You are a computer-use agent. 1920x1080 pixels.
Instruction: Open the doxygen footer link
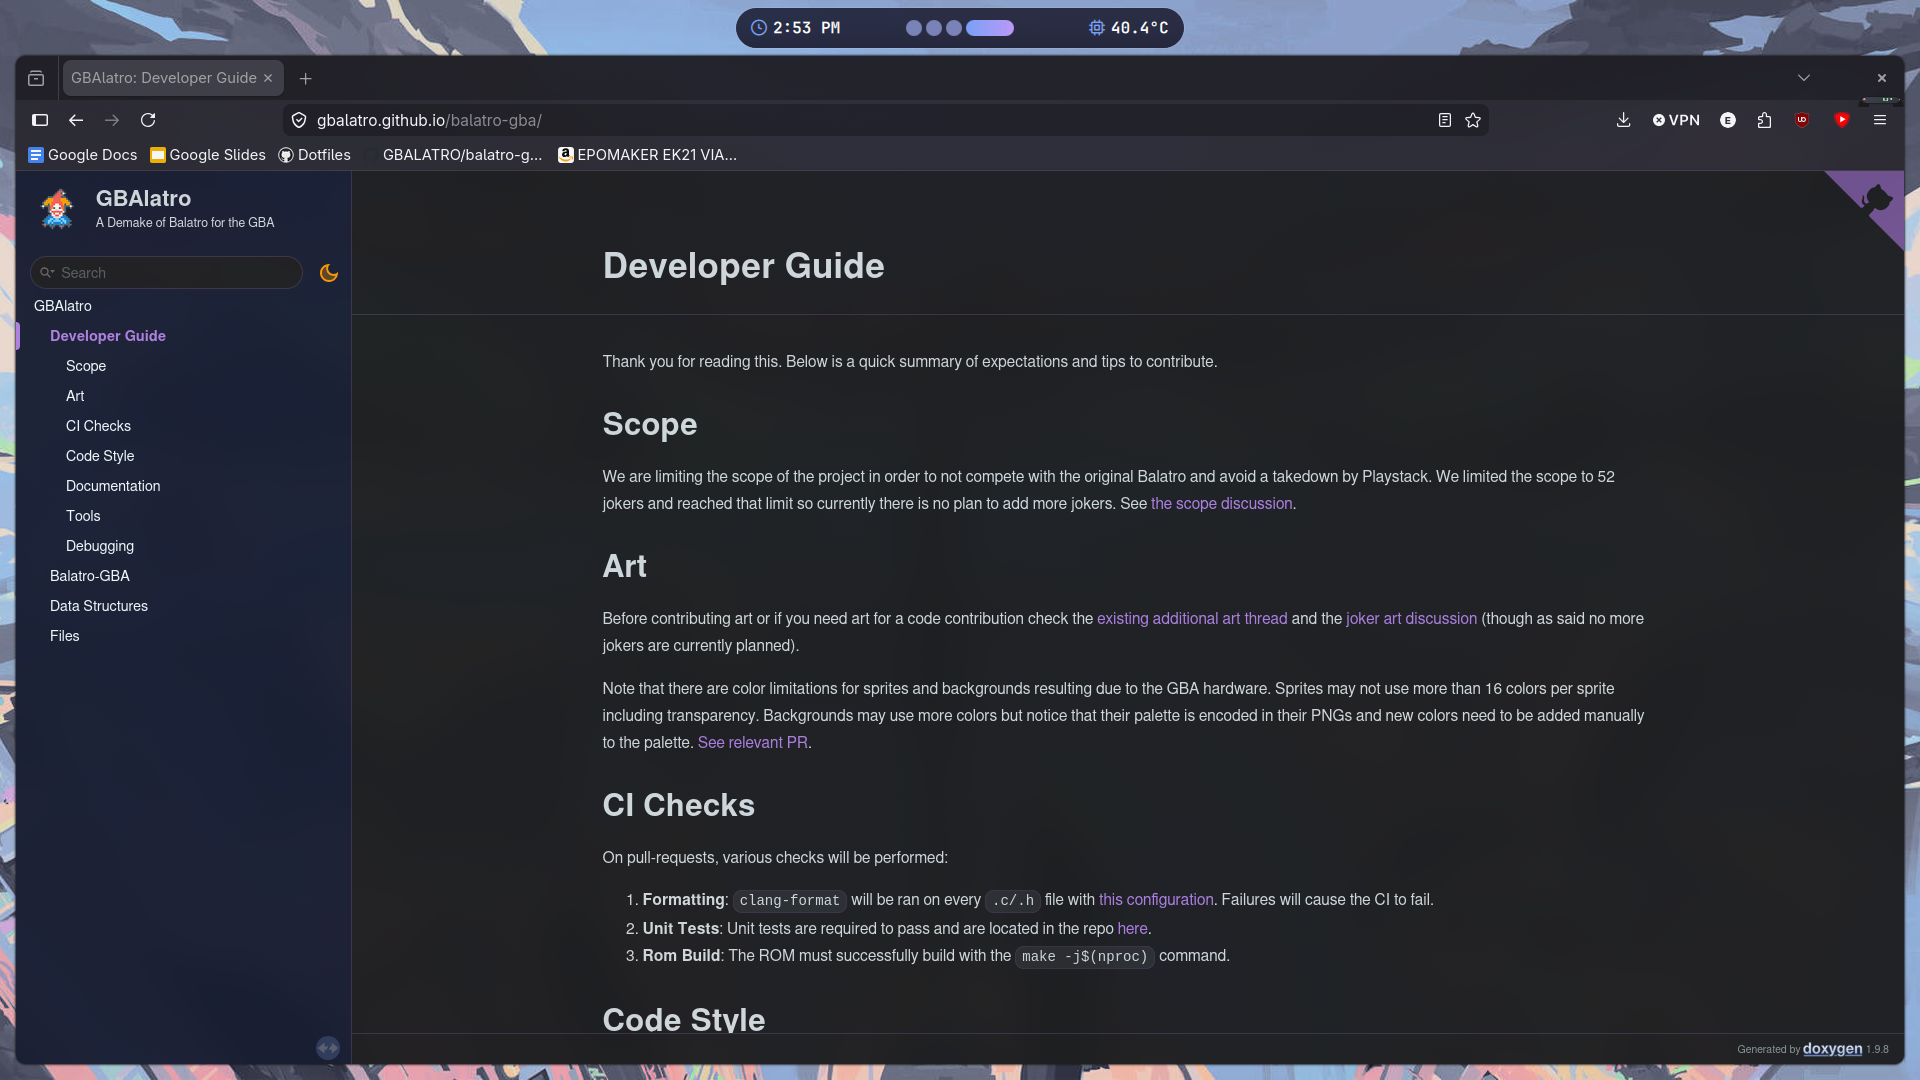click(x=1832, y=1048)
